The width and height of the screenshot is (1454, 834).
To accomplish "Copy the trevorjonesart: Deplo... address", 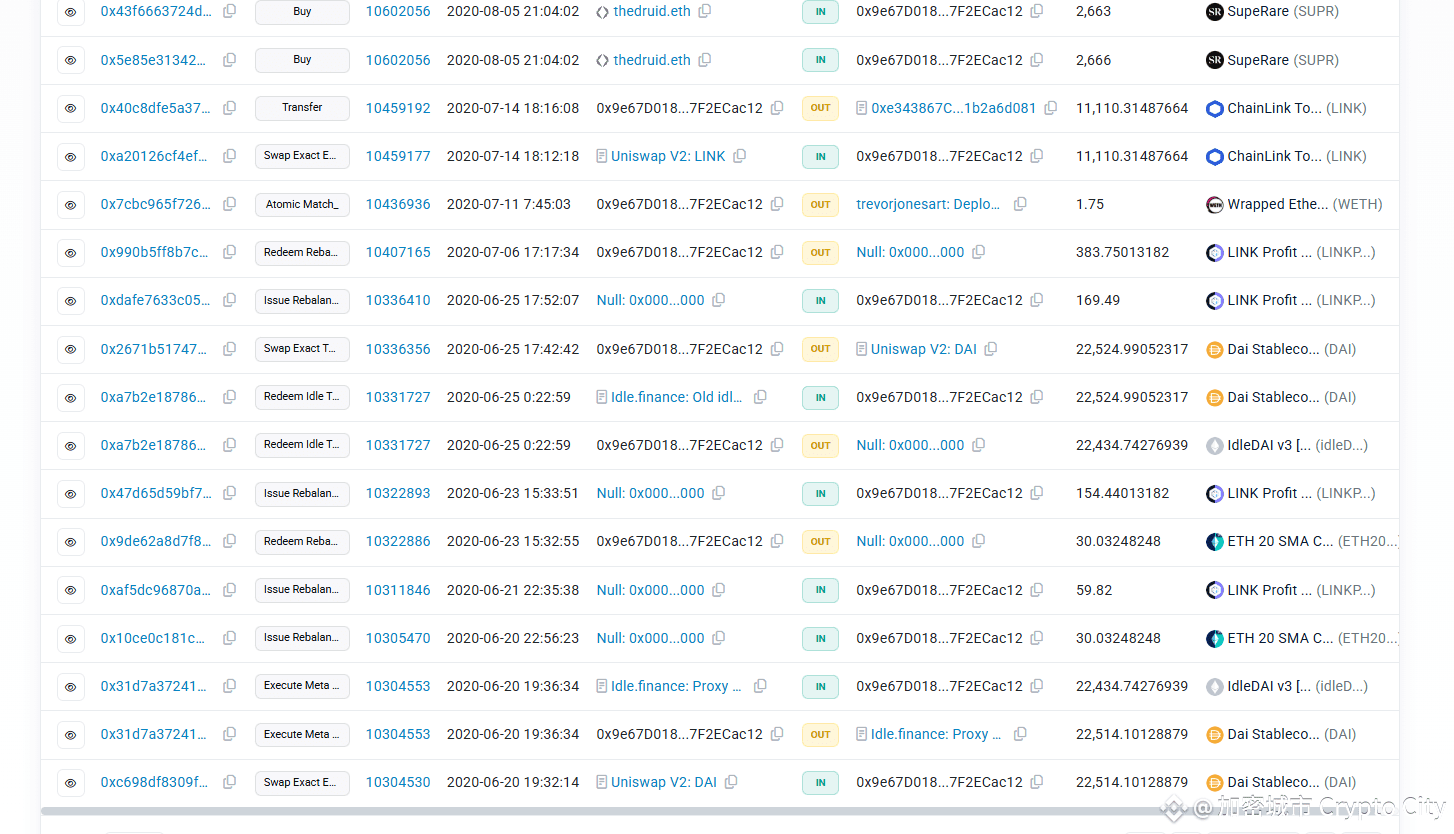I will tap(1020, 204).
